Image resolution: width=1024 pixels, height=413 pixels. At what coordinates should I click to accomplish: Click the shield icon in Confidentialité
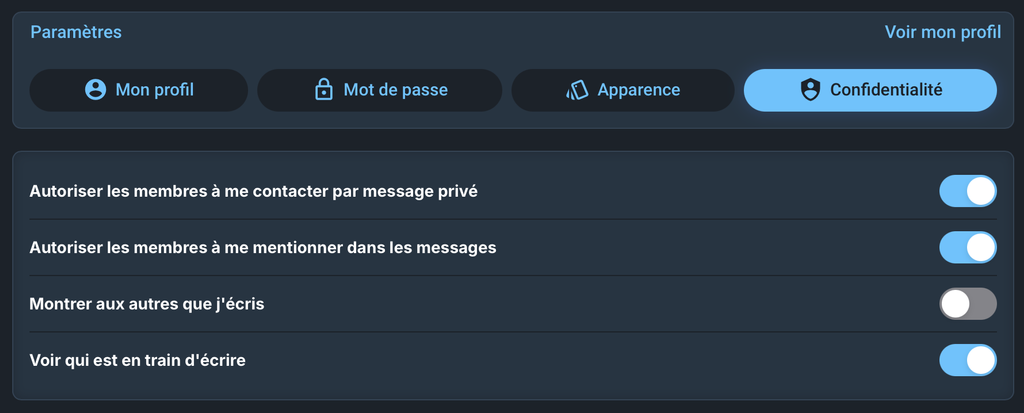[810, 90]
